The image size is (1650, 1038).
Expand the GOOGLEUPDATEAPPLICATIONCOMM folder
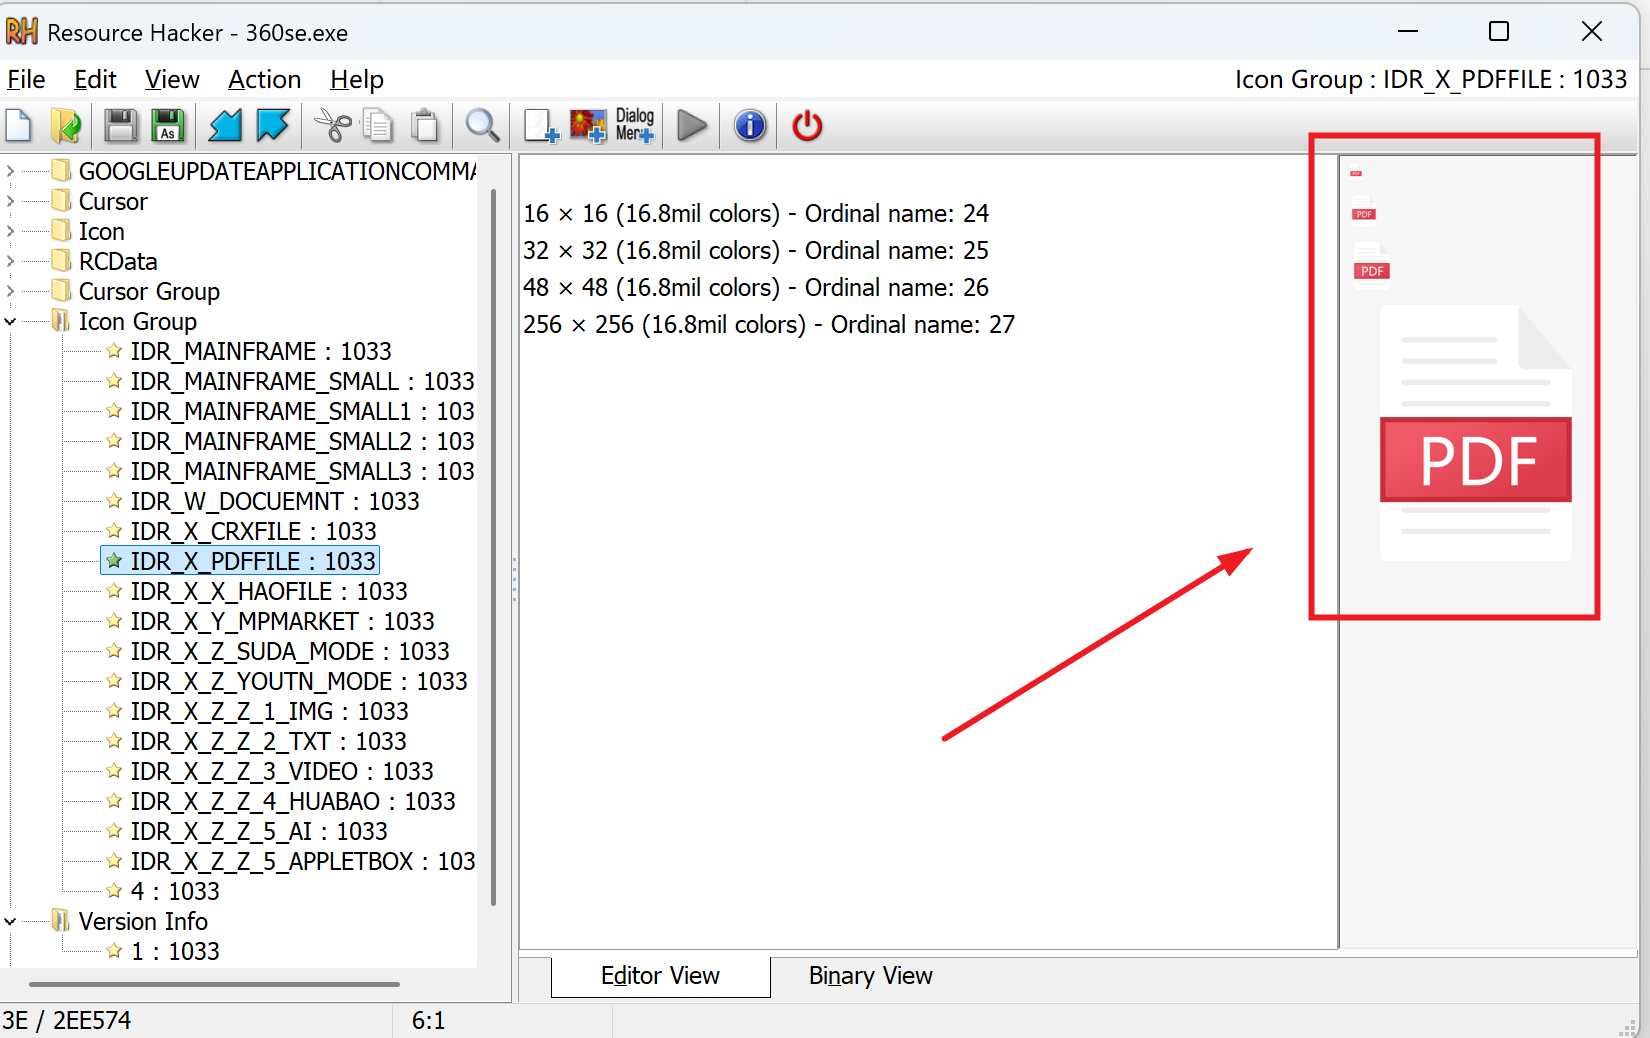click(x=10, y=171)
